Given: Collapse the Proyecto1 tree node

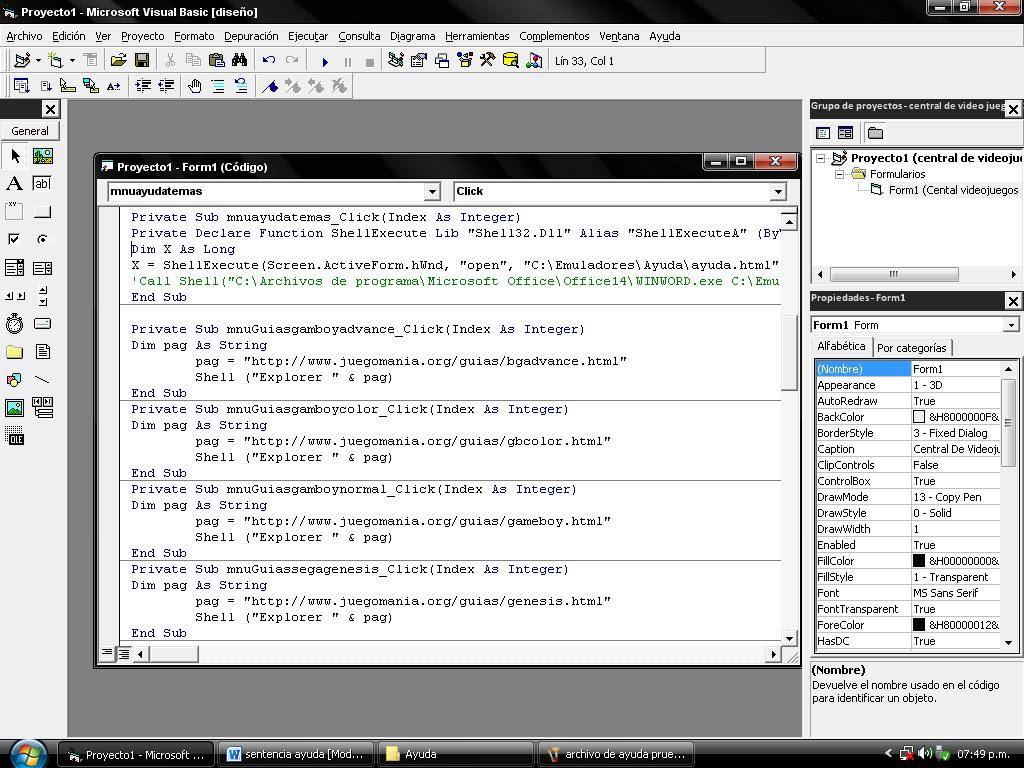Looking at the screenshot, I should pos(822,158).
